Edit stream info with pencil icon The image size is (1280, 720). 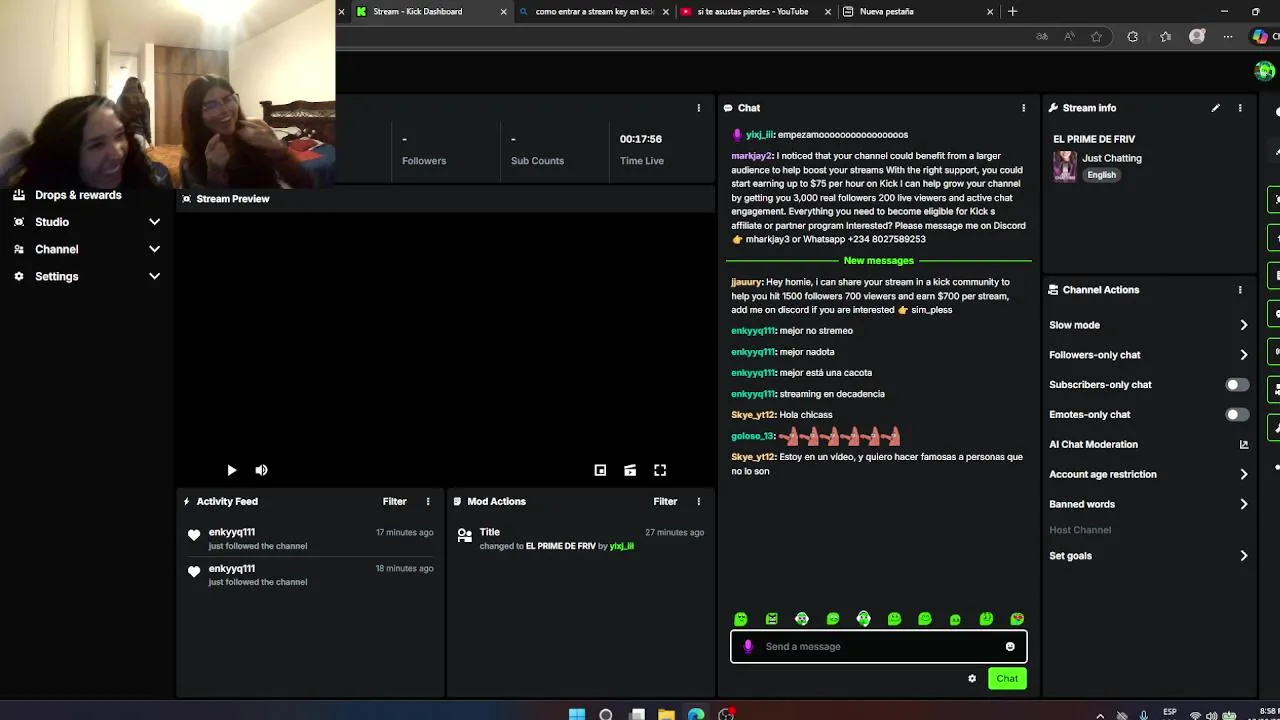click(x=1215, y=108)
